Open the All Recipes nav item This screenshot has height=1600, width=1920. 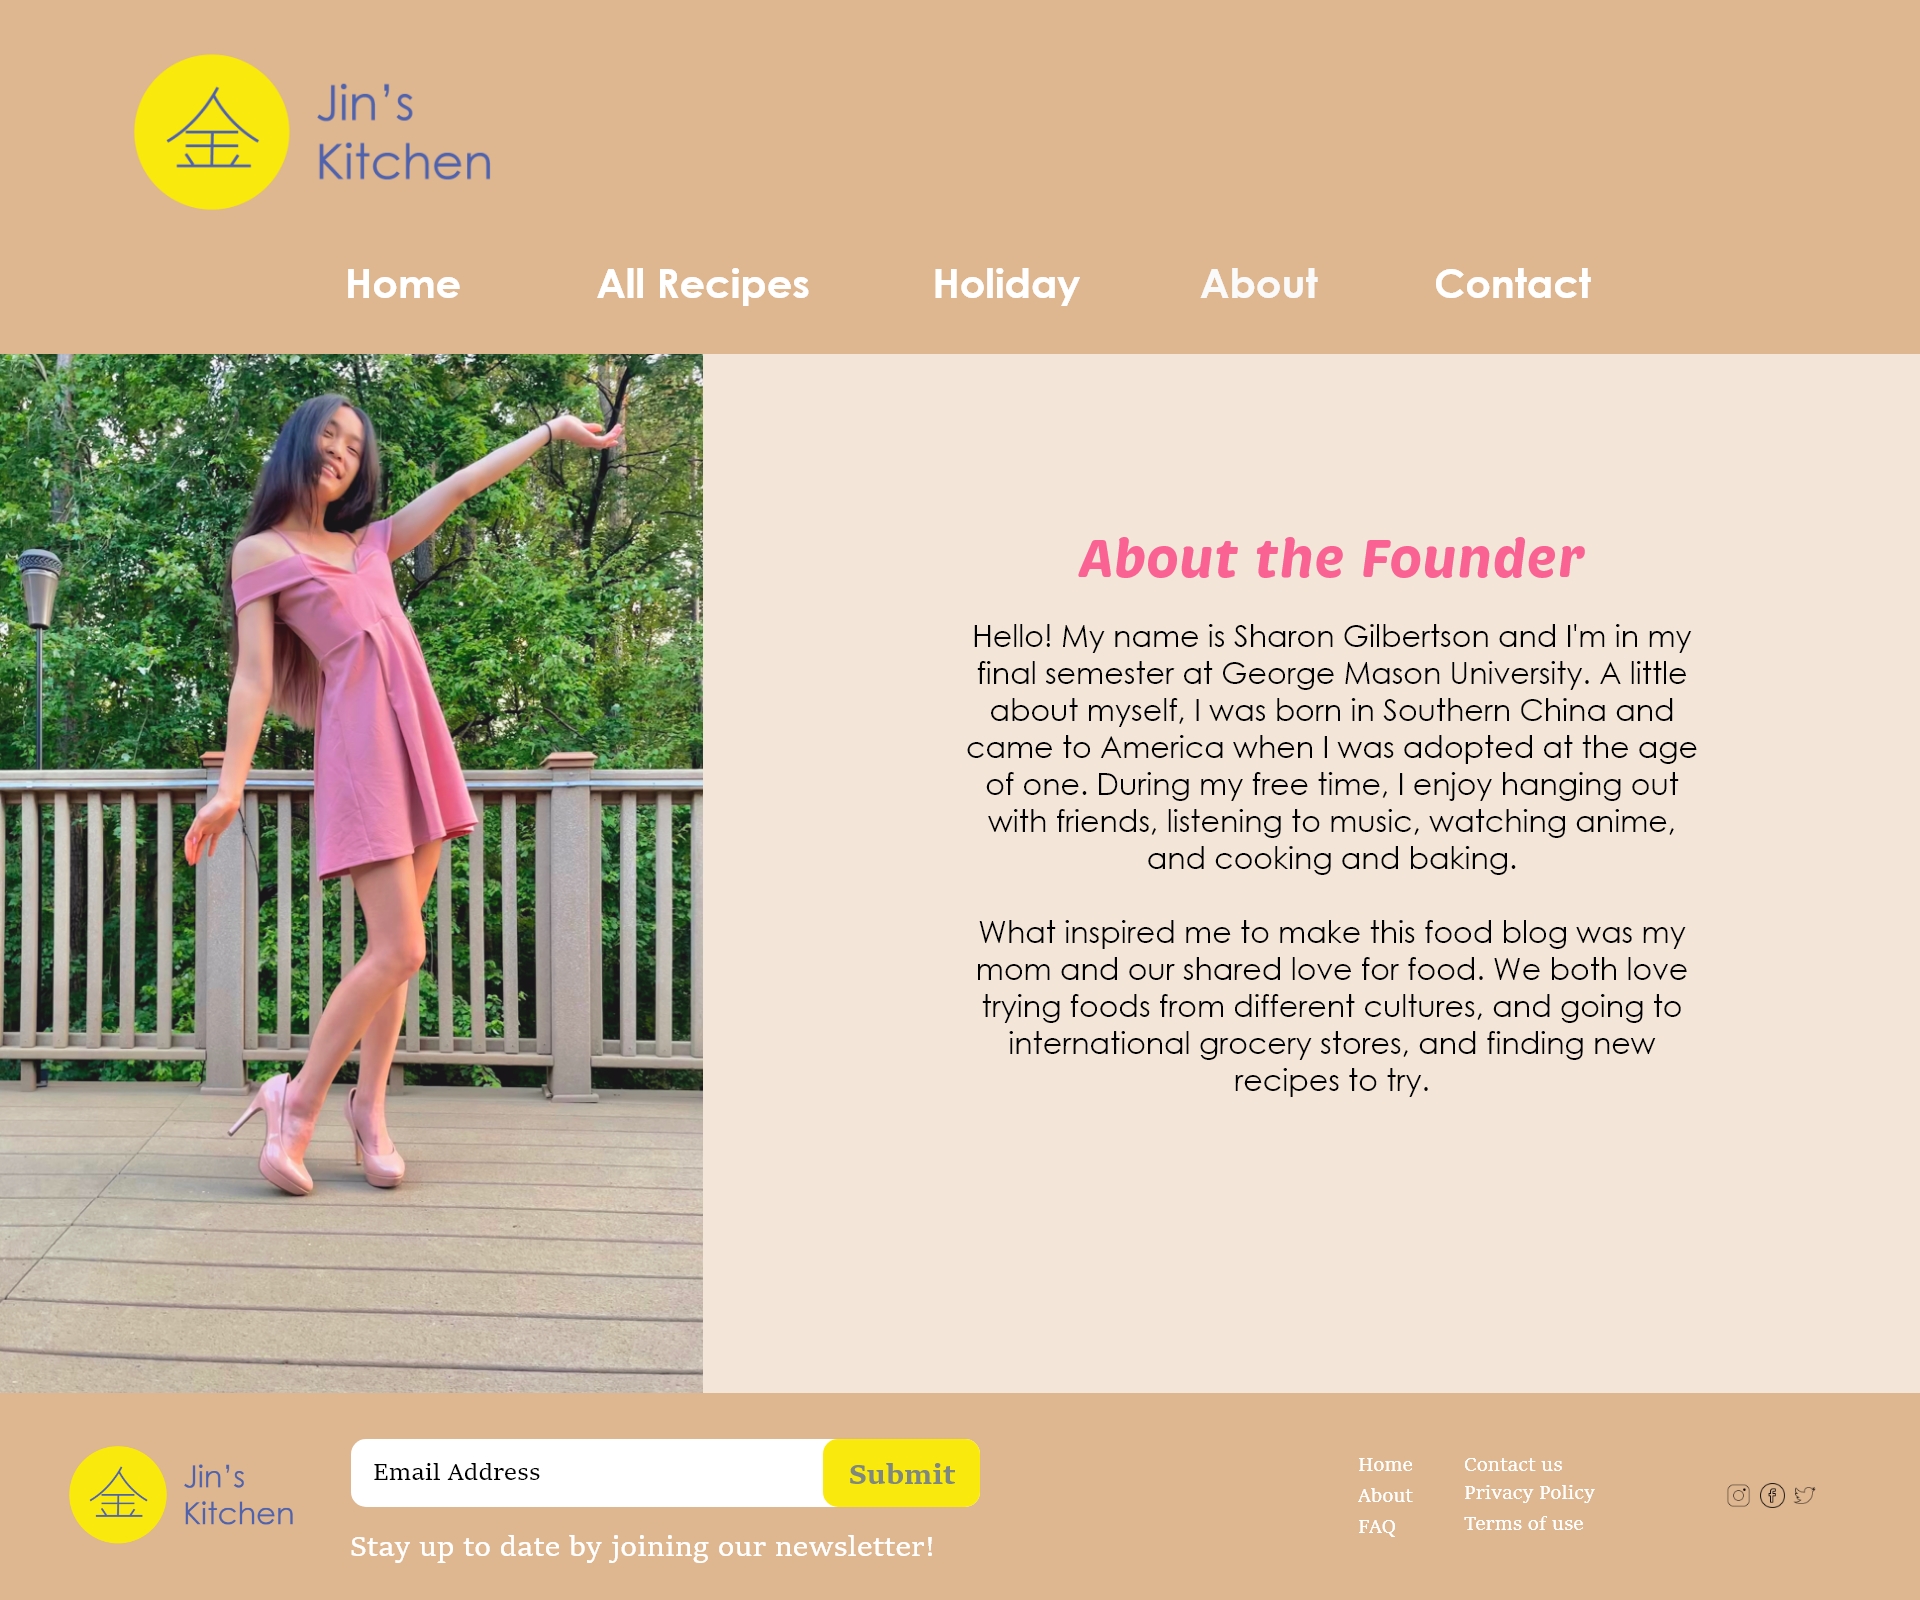[x=703, y=284]
